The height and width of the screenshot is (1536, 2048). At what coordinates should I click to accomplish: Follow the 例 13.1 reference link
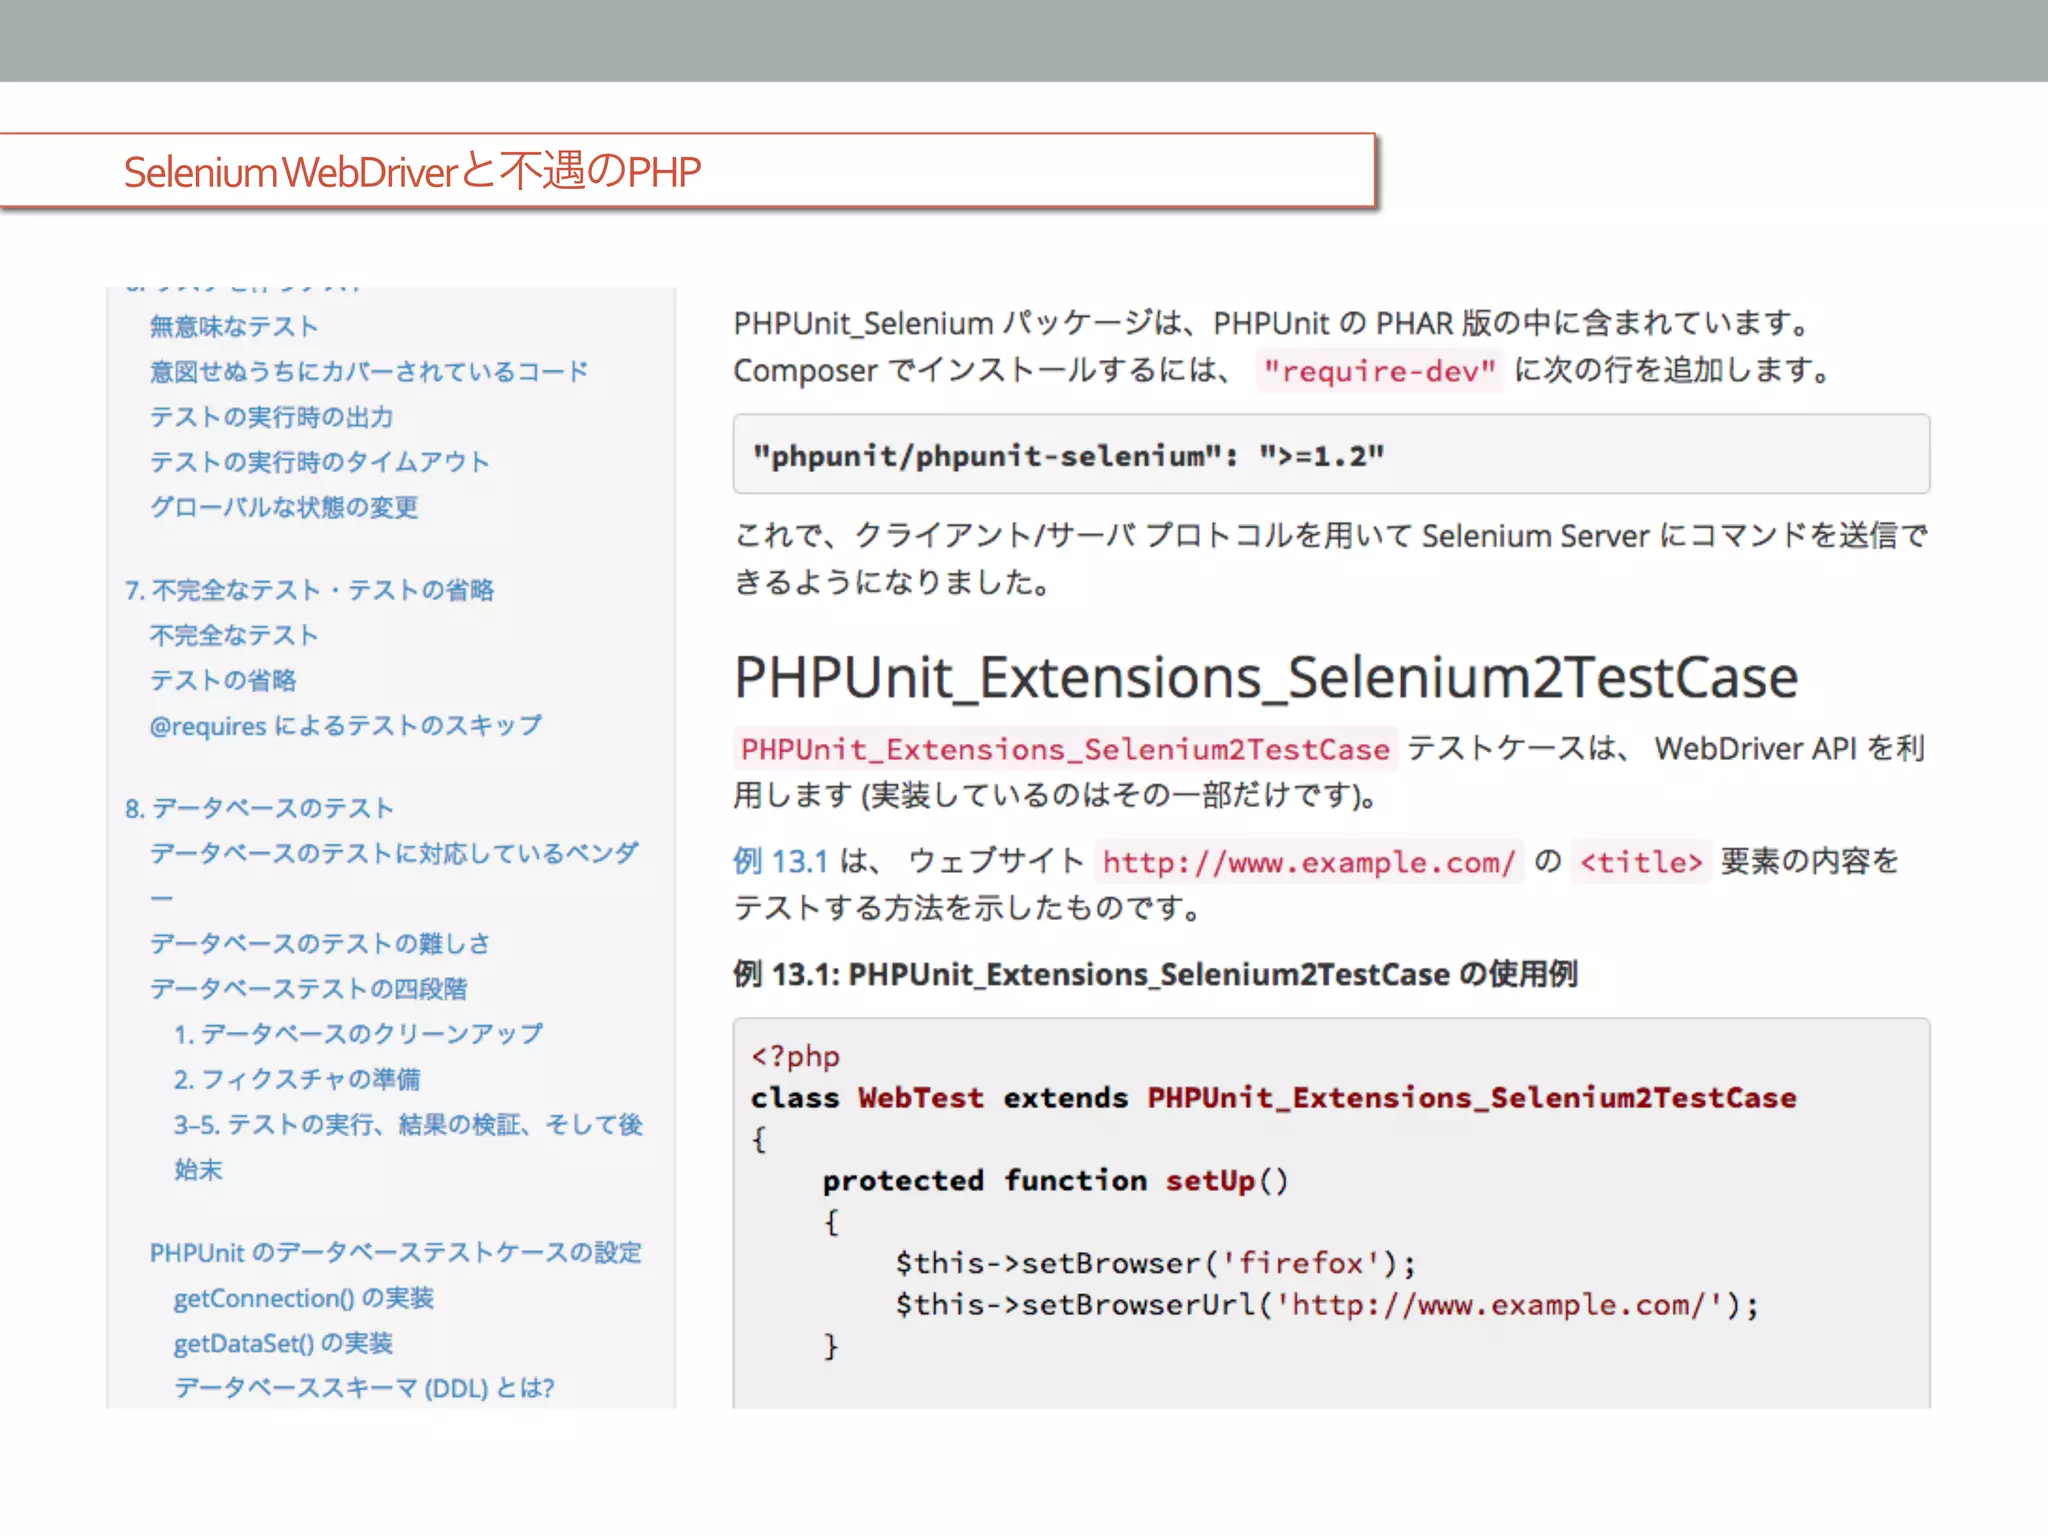[781, 861]
